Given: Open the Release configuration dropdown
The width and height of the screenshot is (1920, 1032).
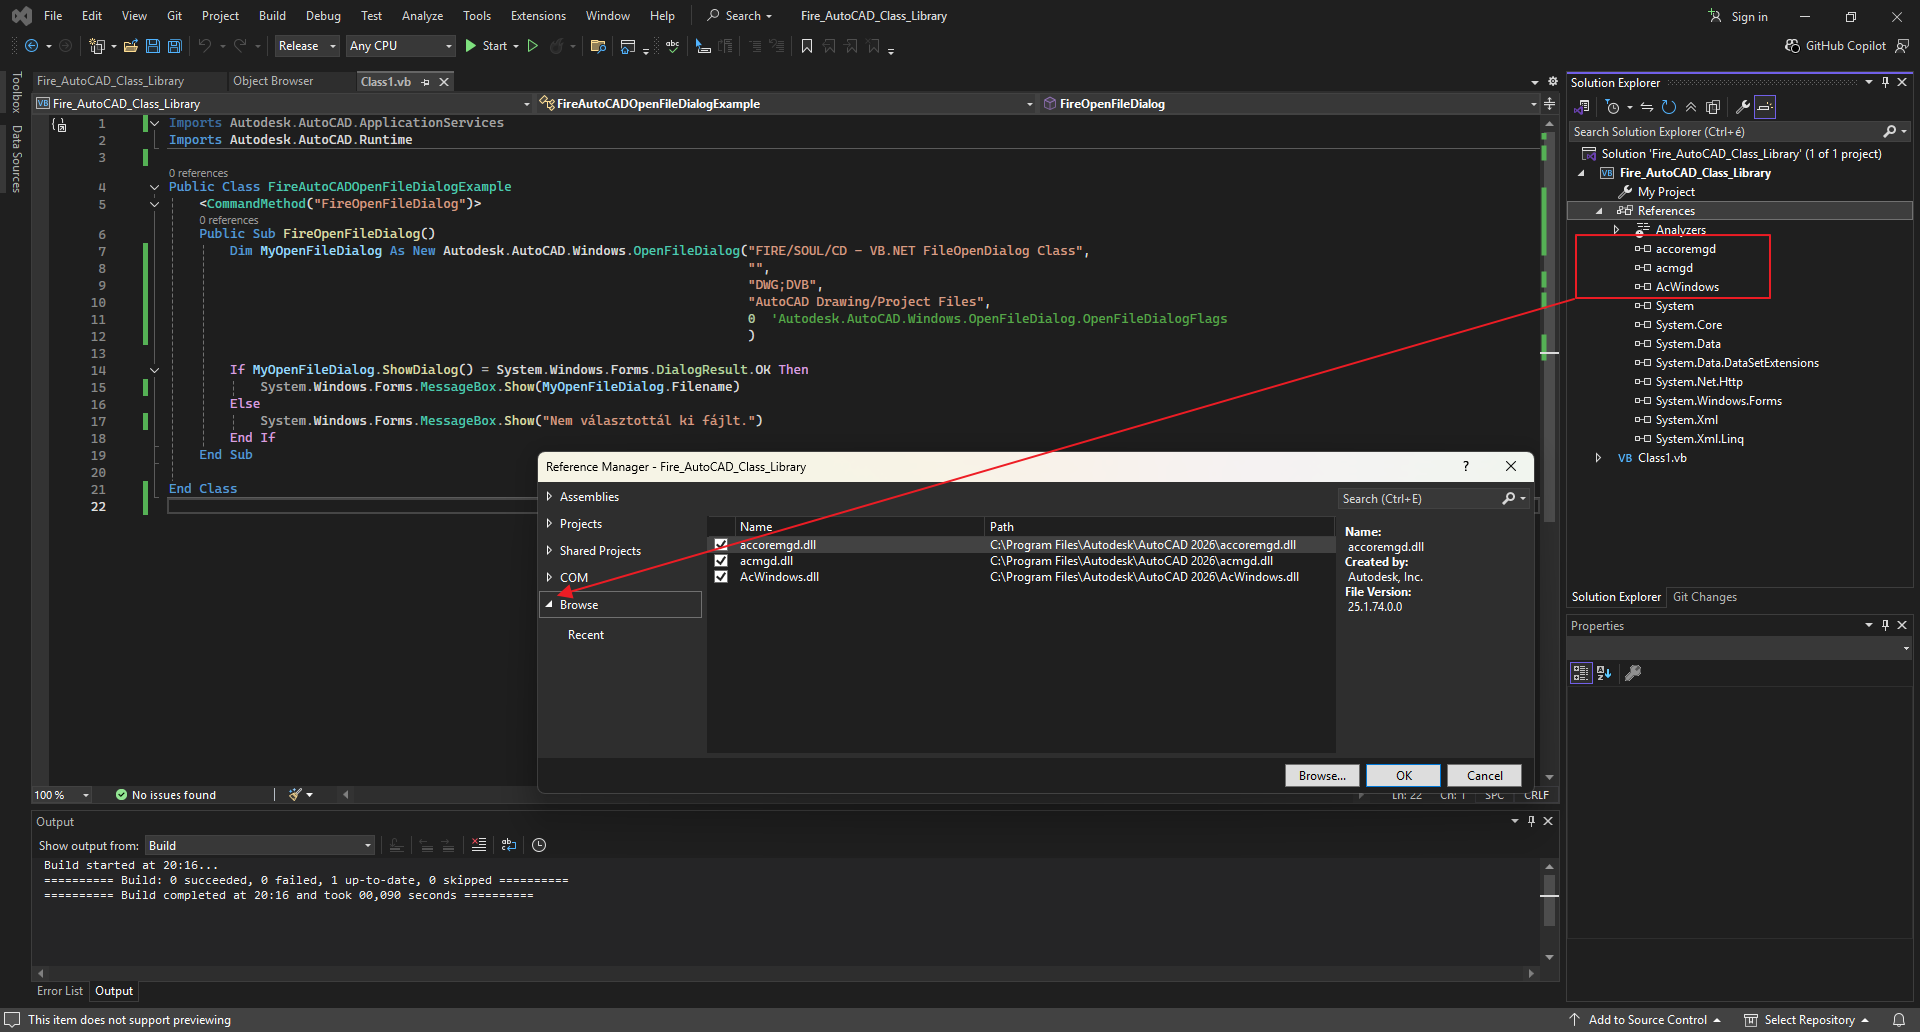Looking at the screenshot, I should coord(307,46).
